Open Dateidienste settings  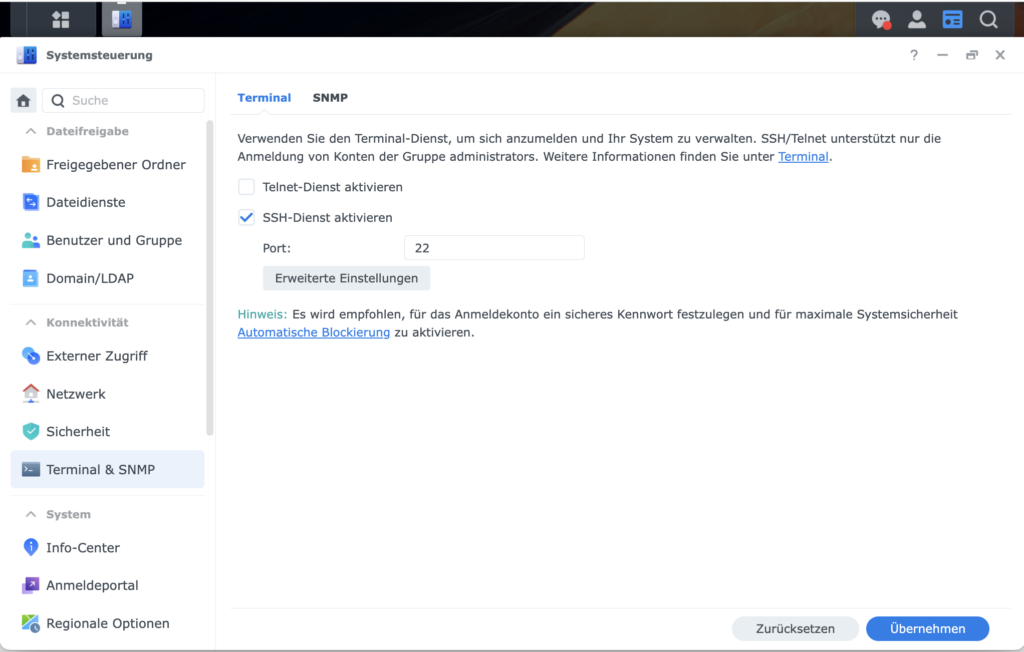[x=107, y=203]
